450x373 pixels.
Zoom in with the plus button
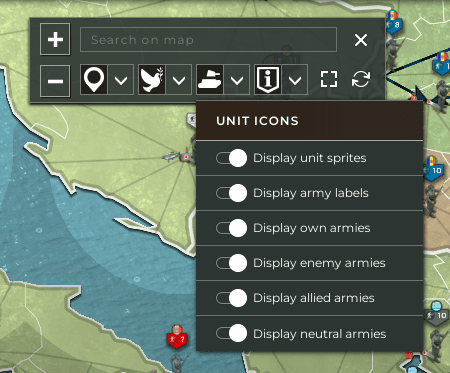(x=55, y=39)
